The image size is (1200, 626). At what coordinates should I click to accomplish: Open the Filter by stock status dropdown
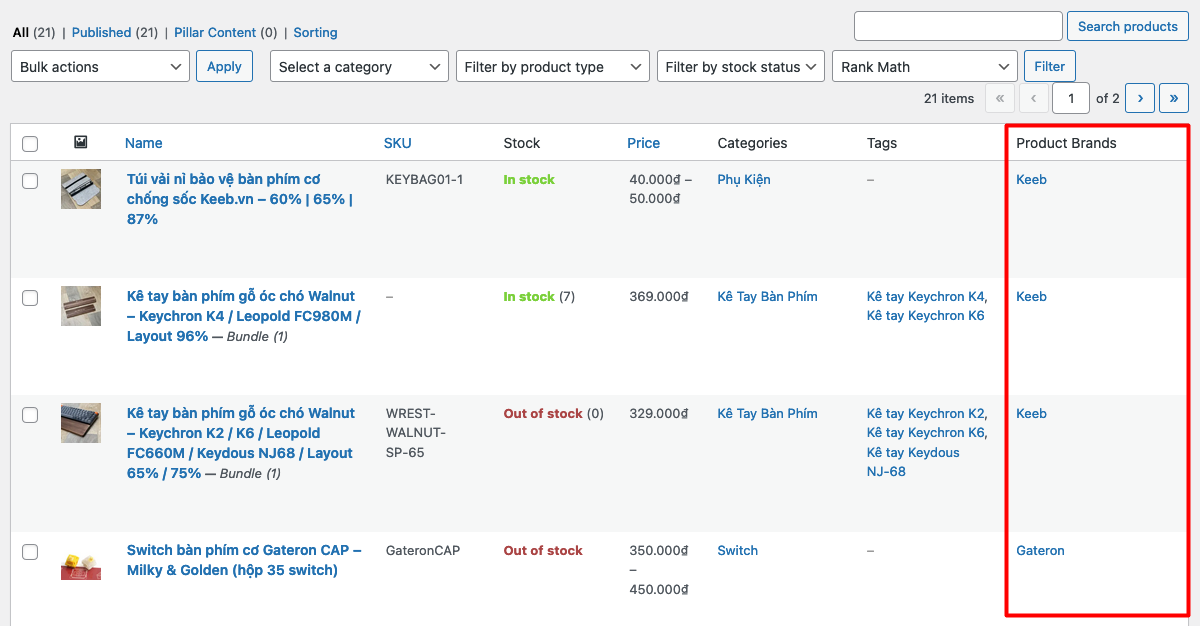click(x=741, y=67)
